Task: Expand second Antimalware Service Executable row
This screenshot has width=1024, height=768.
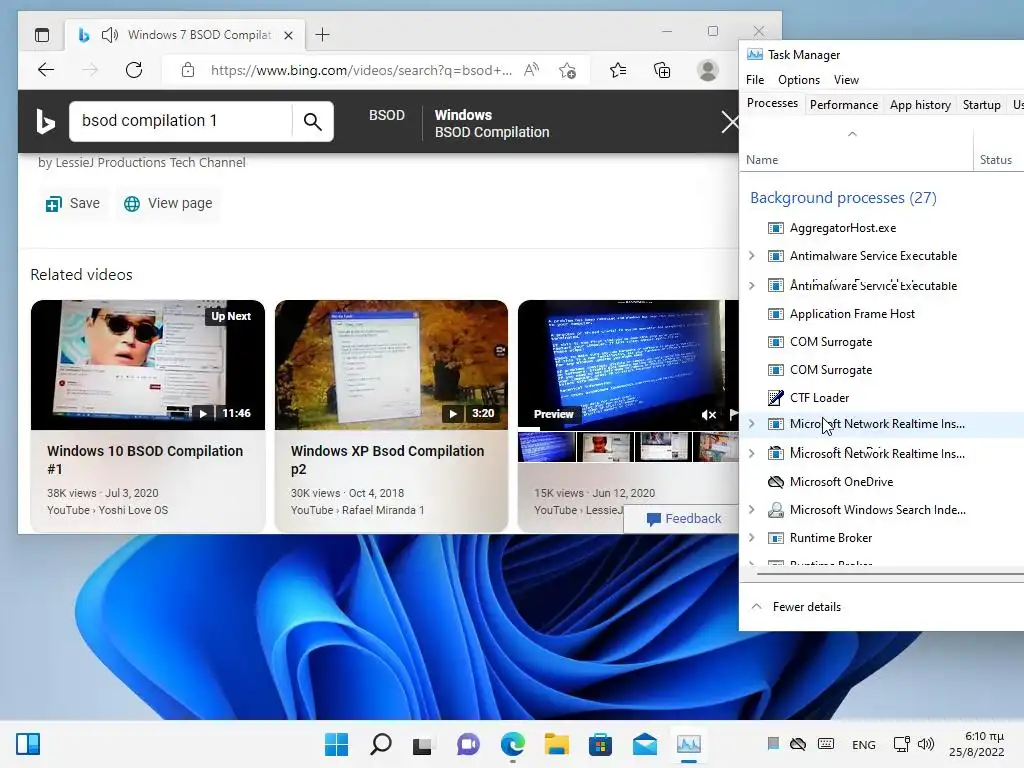Action: click(752, 285)
